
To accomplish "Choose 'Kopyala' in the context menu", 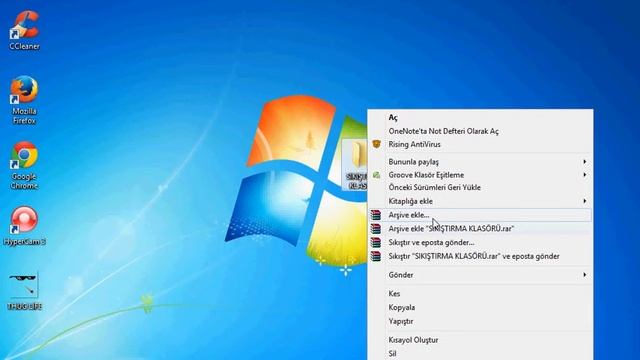I will 480,307.
